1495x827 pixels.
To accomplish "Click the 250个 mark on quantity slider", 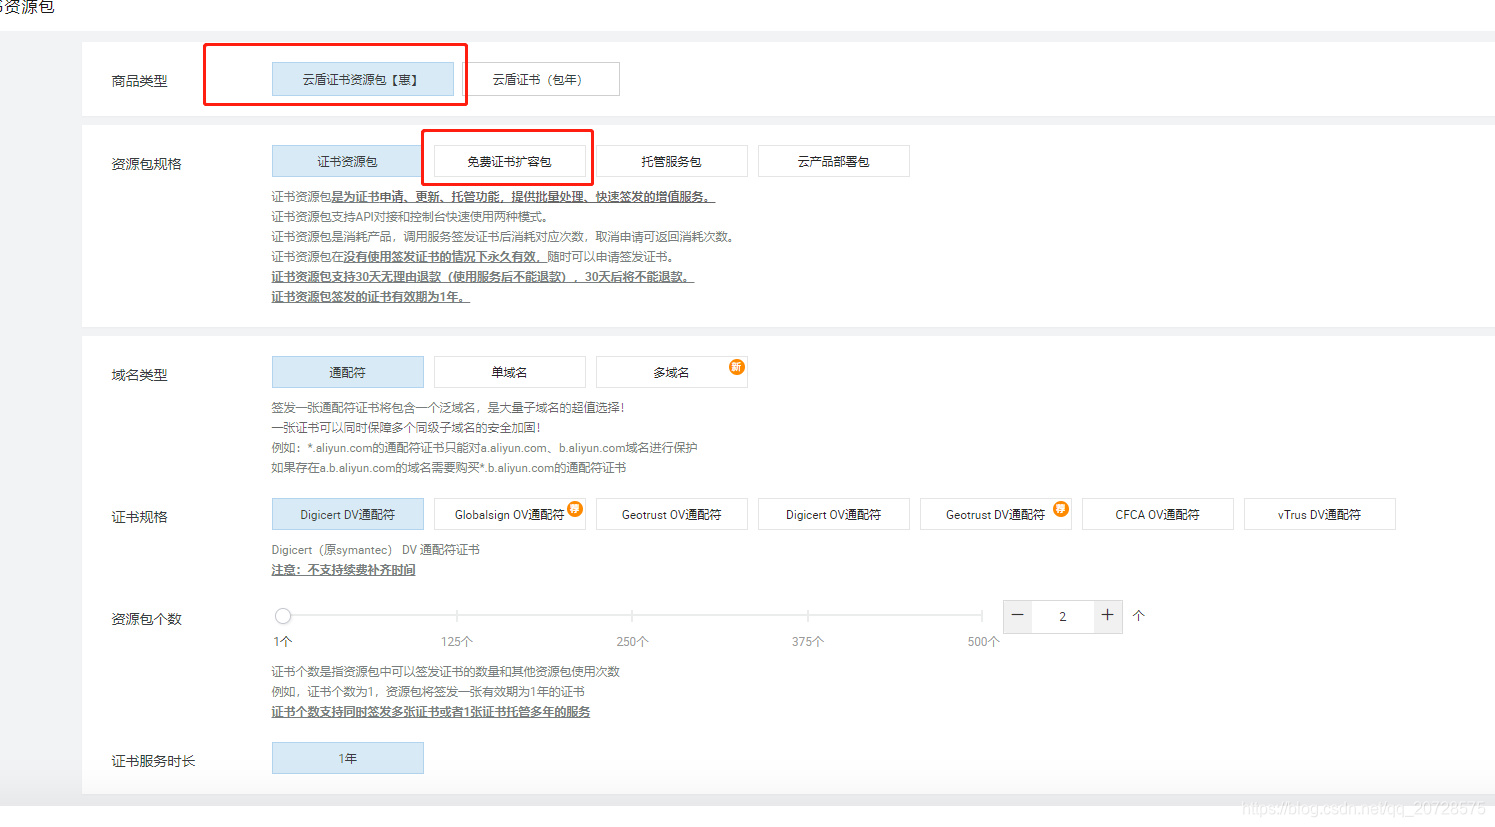I will click(632, 641).
